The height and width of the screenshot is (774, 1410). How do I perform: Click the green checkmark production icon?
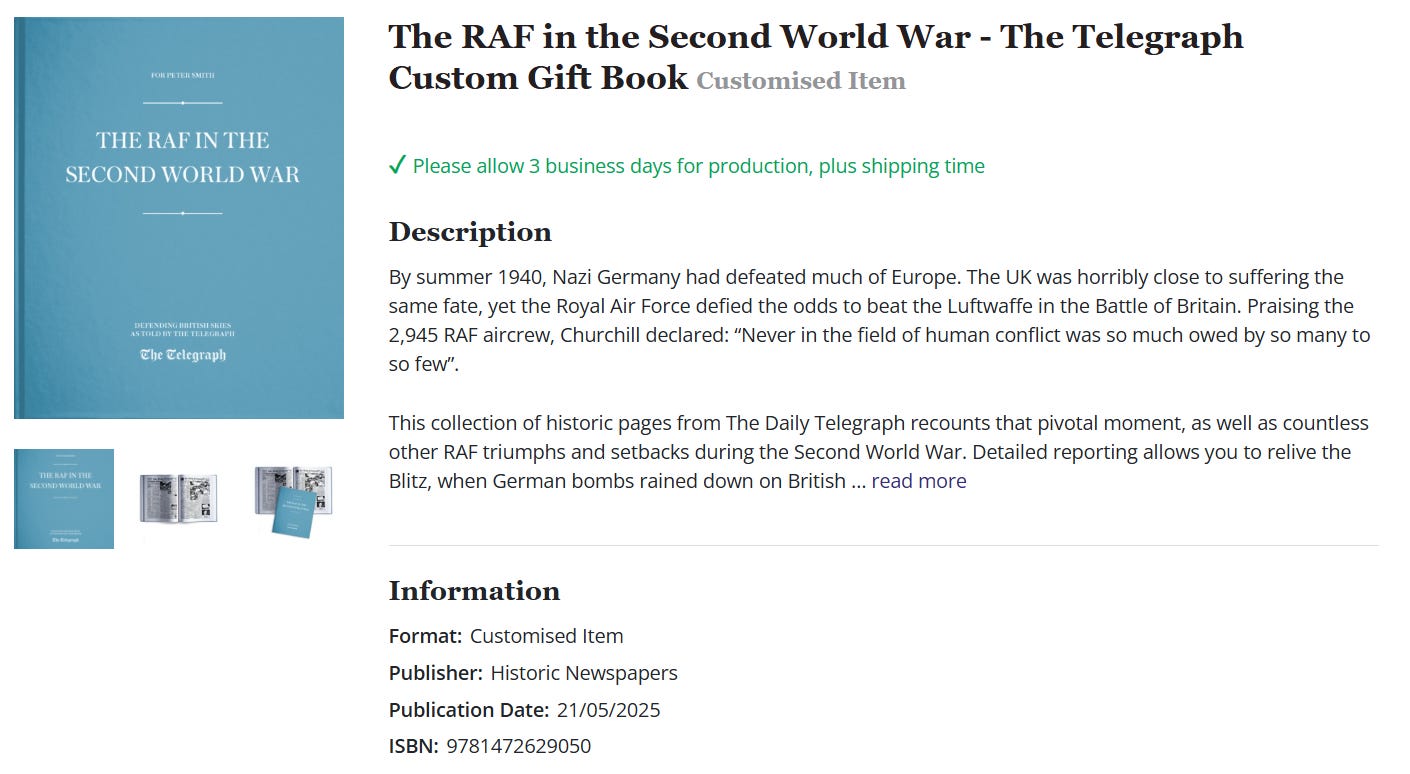(x=397, y=164)
